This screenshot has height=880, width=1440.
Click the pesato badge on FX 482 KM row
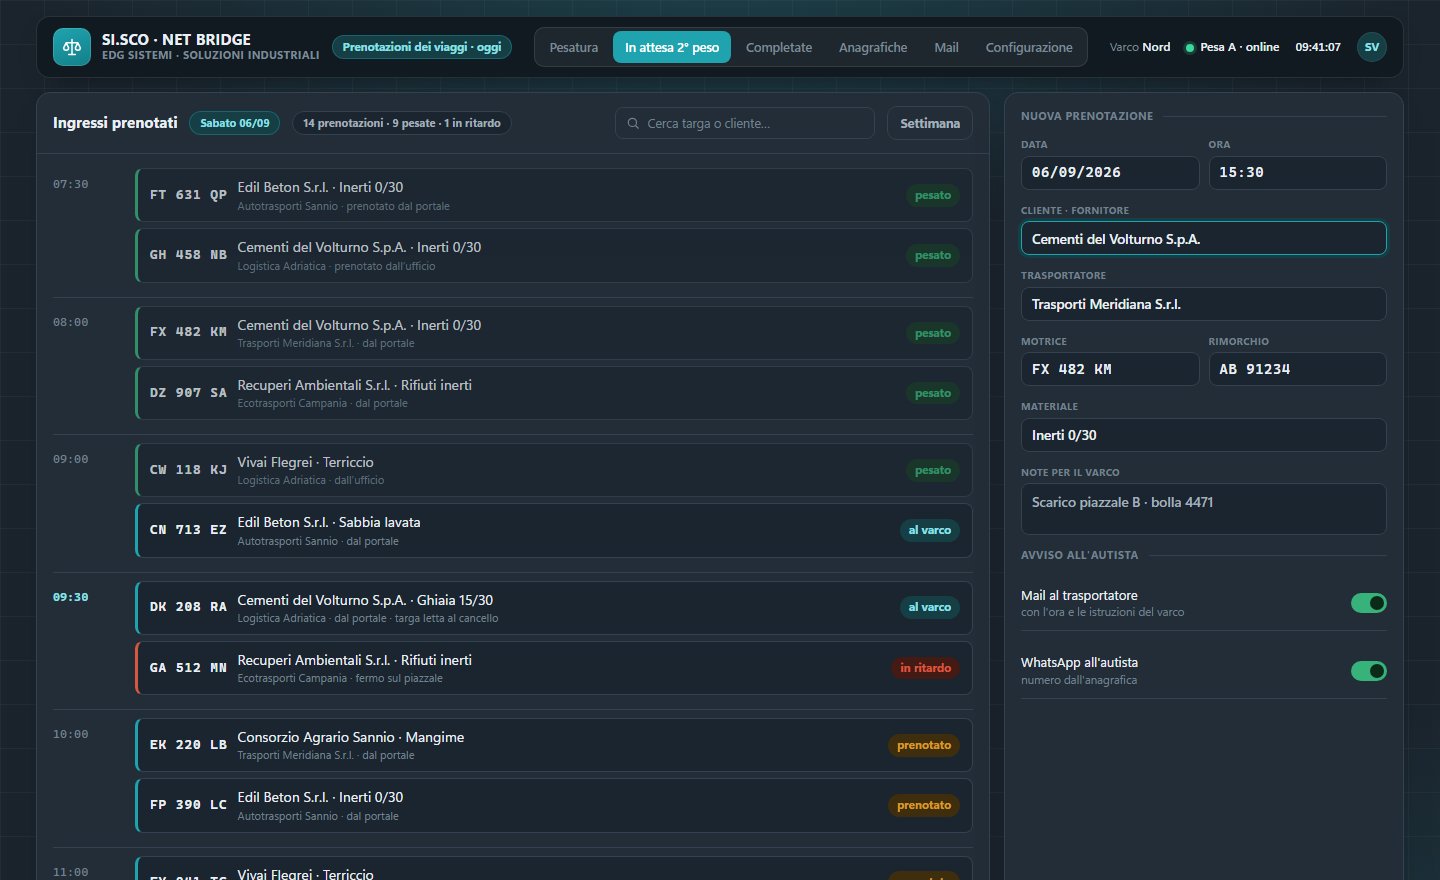(933, 333)
